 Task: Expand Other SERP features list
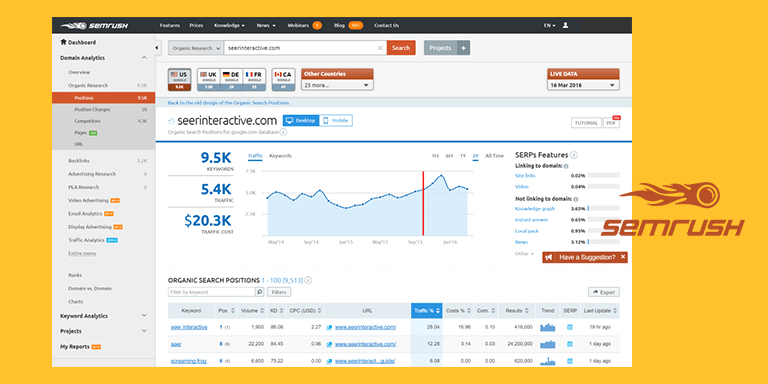point(525,254)
